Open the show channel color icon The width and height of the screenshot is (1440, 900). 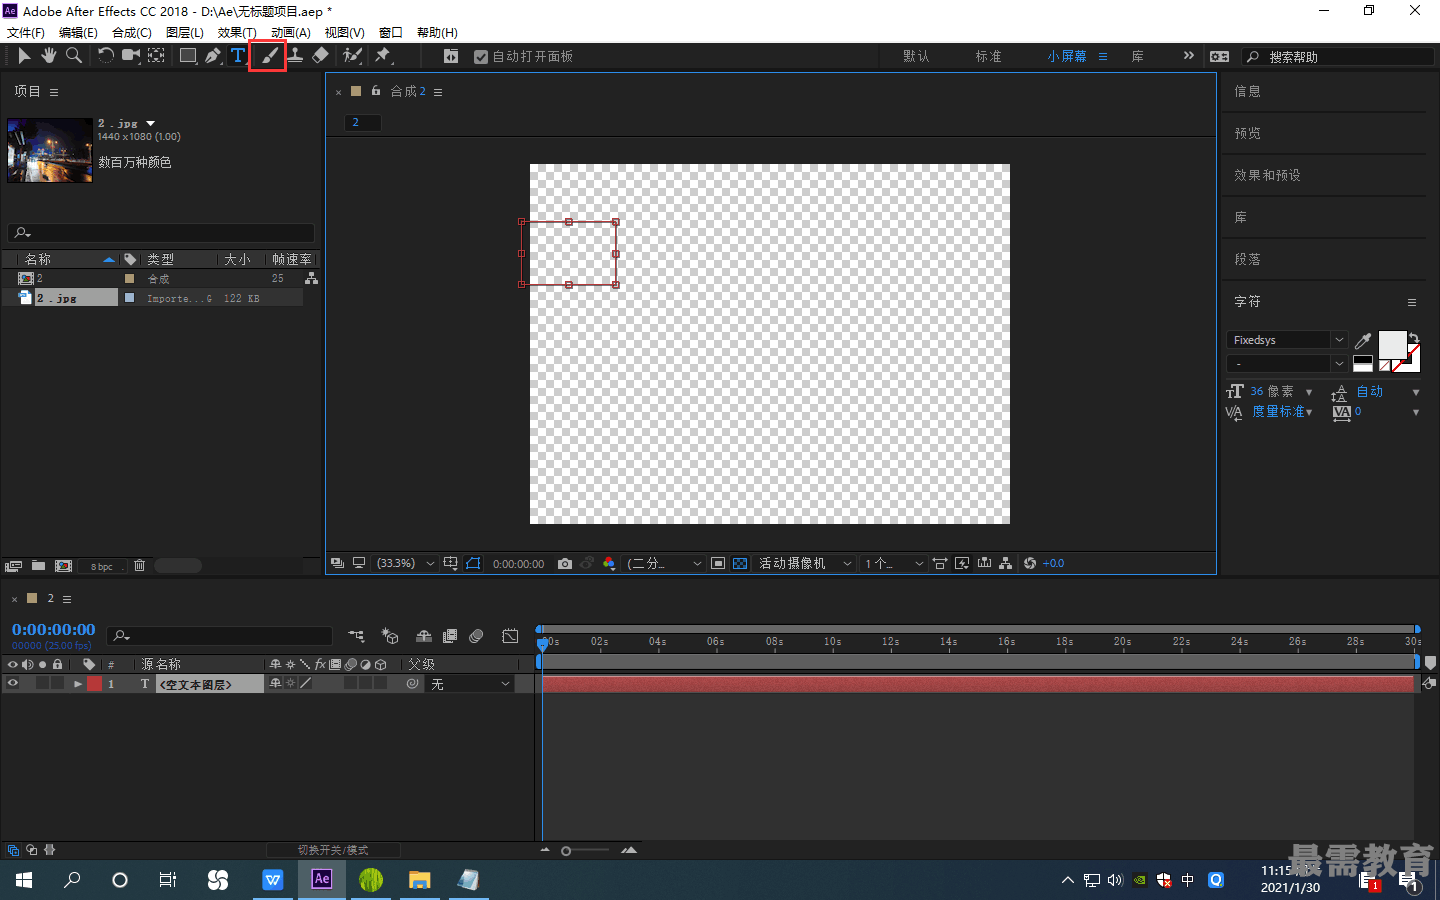[609, 564]
